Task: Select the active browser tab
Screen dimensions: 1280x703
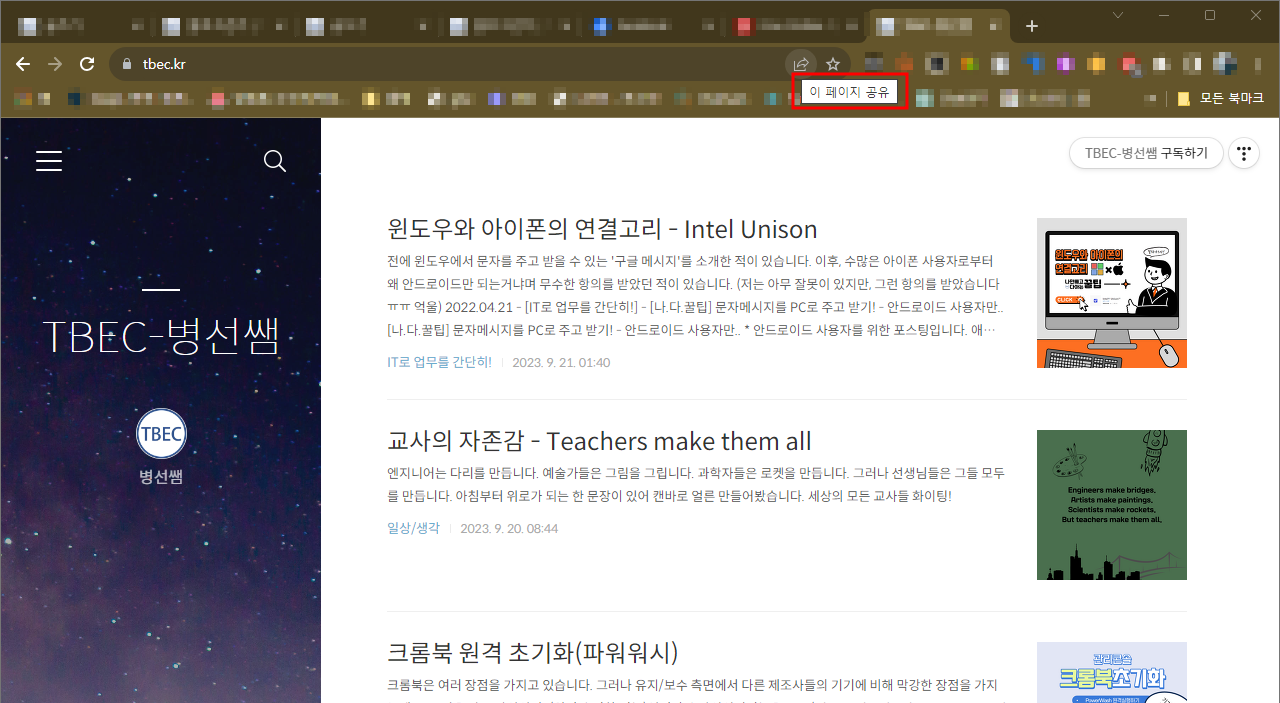Action: click(x=939, y=26)
